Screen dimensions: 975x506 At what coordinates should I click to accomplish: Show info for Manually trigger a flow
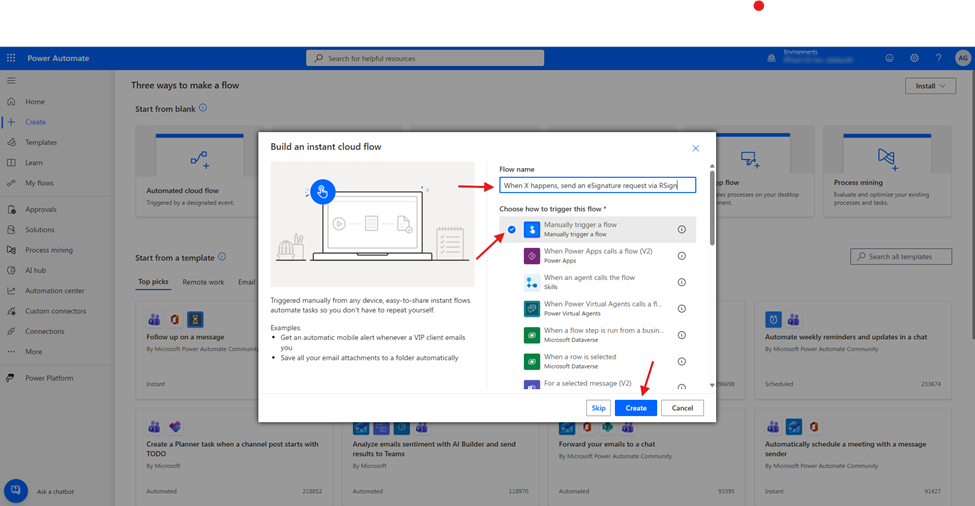pos(682,229)
